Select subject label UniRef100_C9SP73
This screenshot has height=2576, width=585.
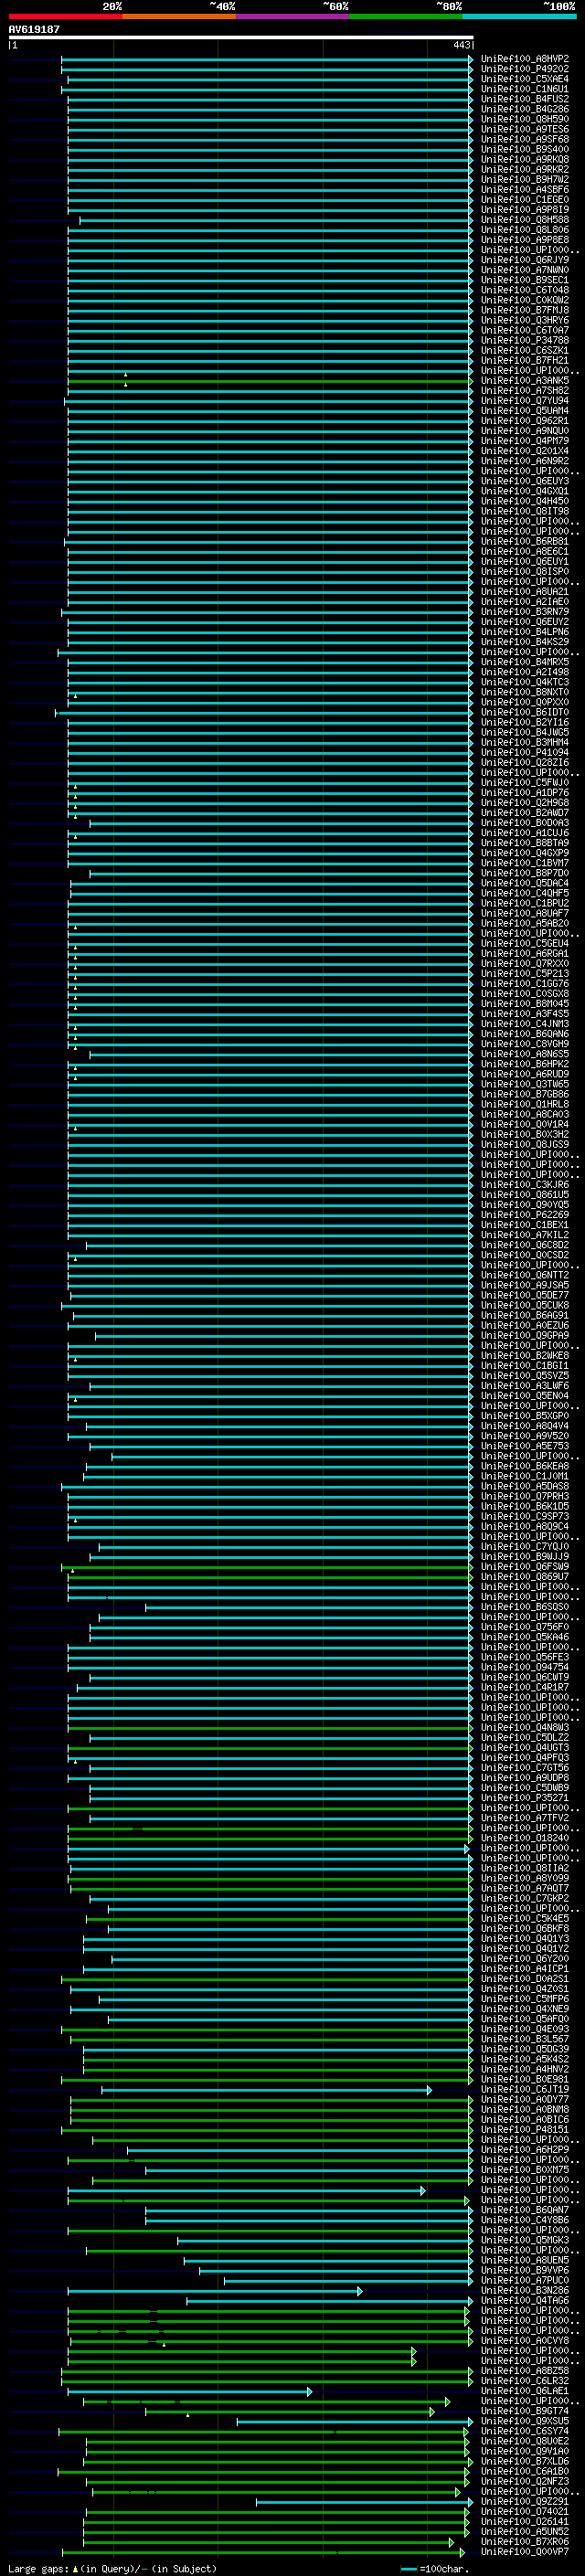tap(524, 1517)
